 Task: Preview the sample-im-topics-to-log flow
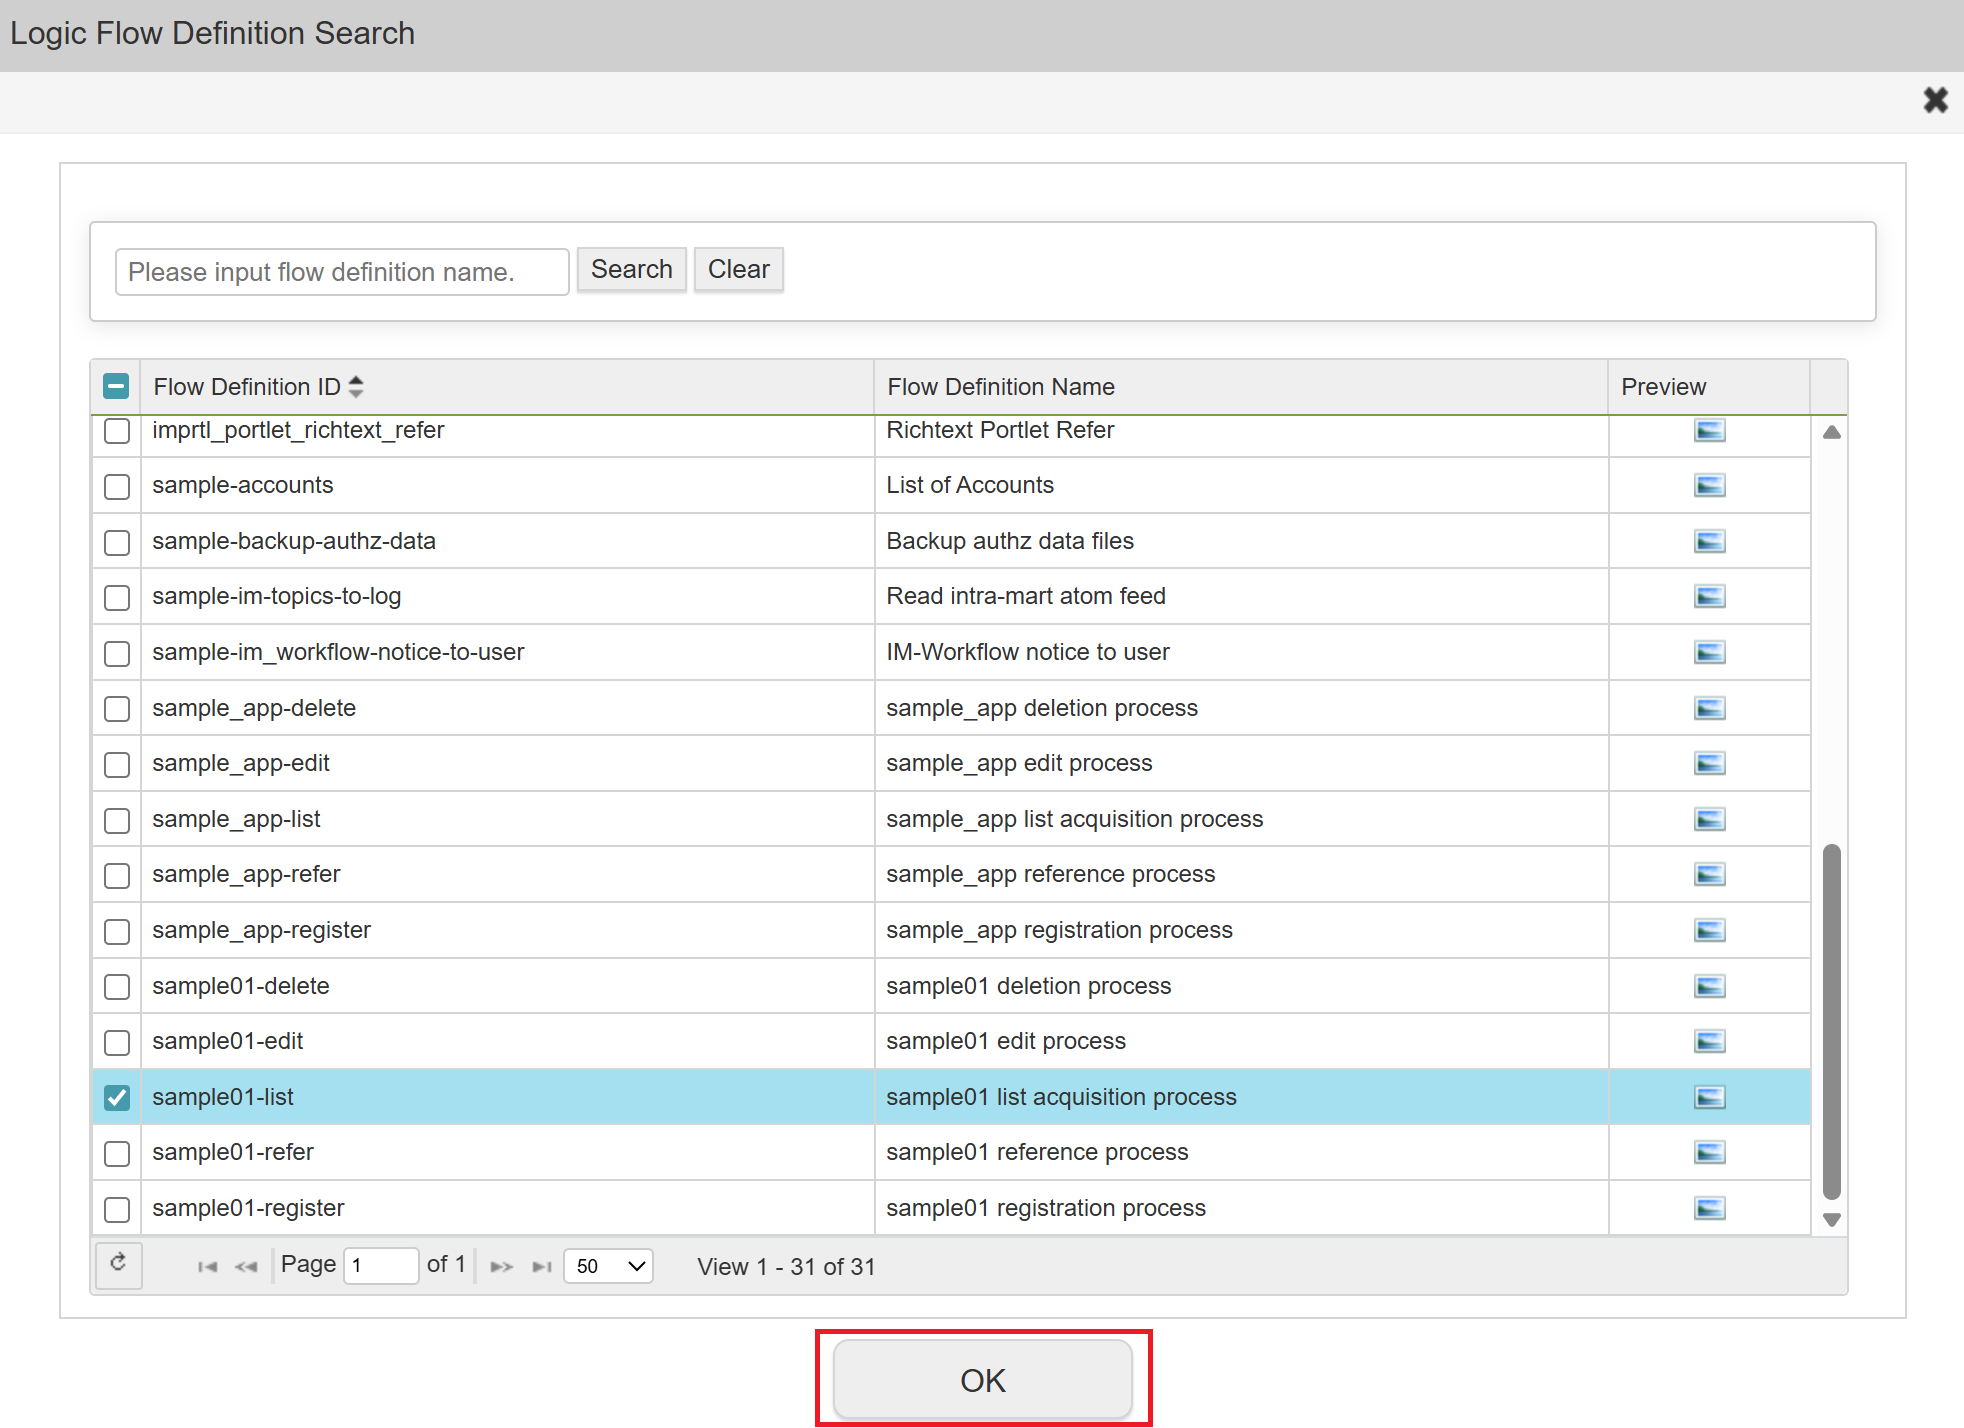1709,597
